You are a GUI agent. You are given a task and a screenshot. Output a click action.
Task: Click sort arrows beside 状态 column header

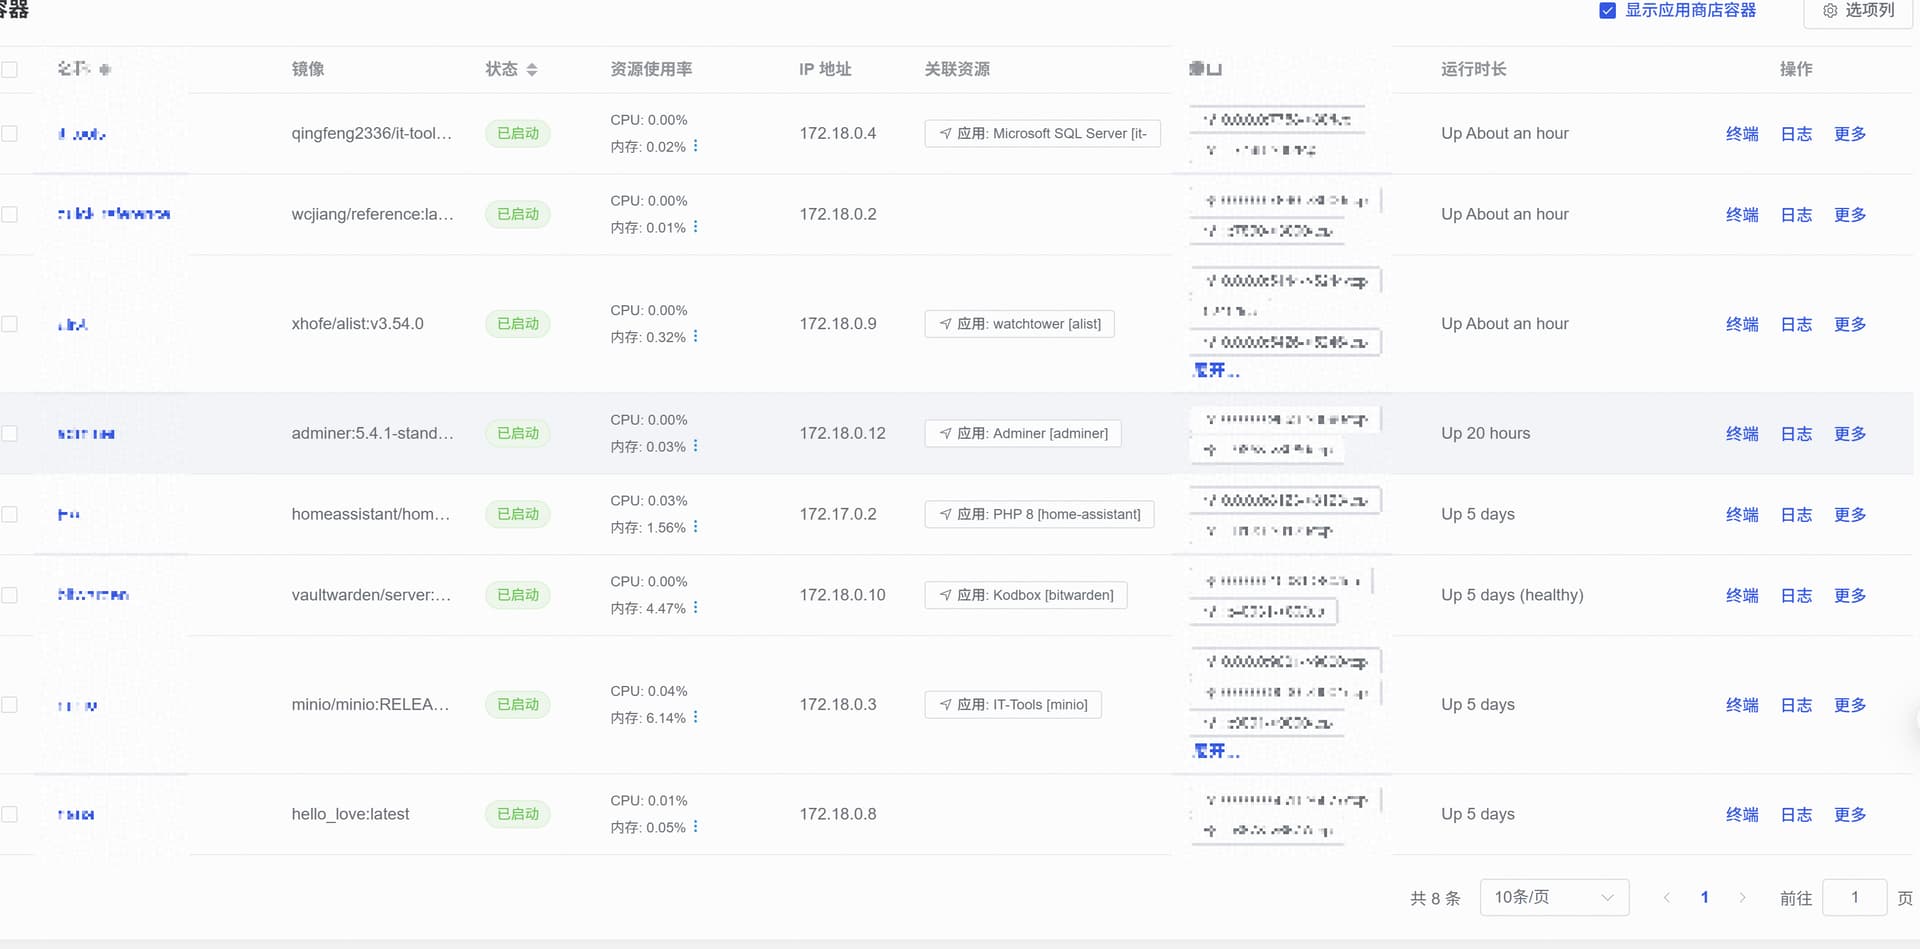click(532, 70)
